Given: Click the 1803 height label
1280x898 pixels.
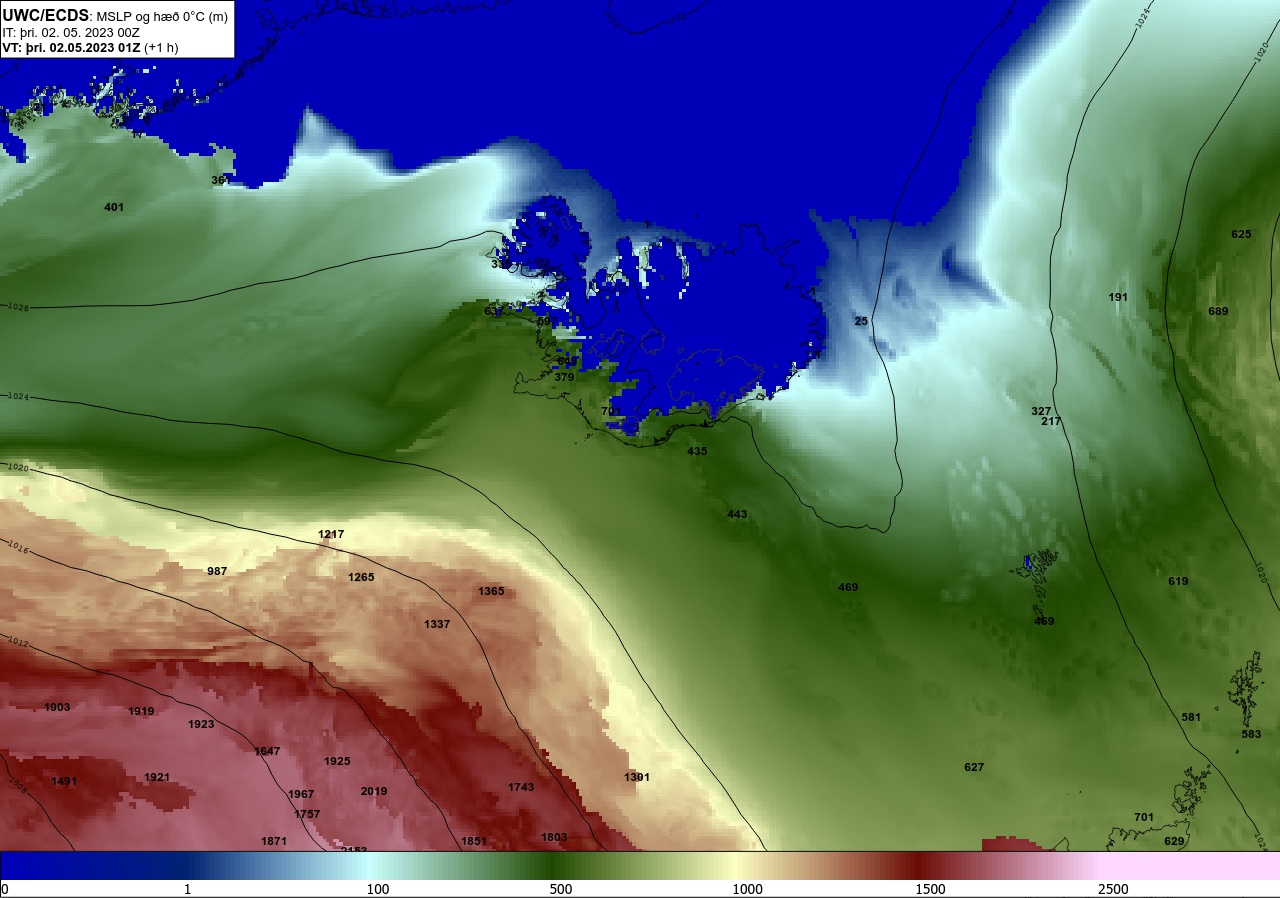Looking at the screenshot, I should (x=554, y=837).
